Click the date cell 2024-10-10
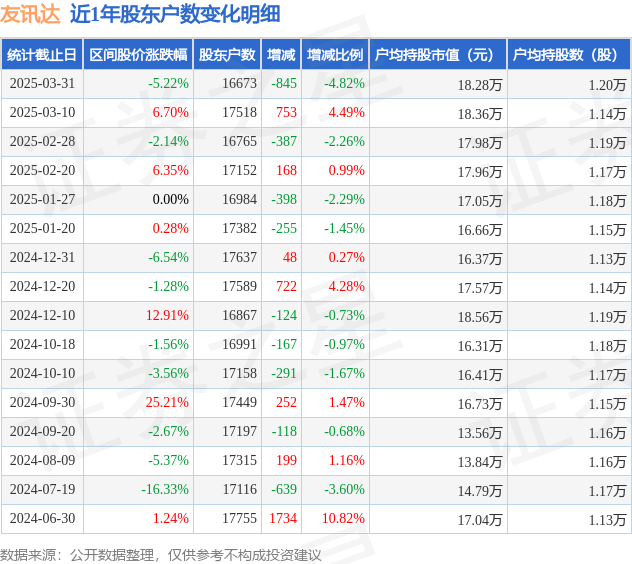632x564 pixels. (42, 374)
